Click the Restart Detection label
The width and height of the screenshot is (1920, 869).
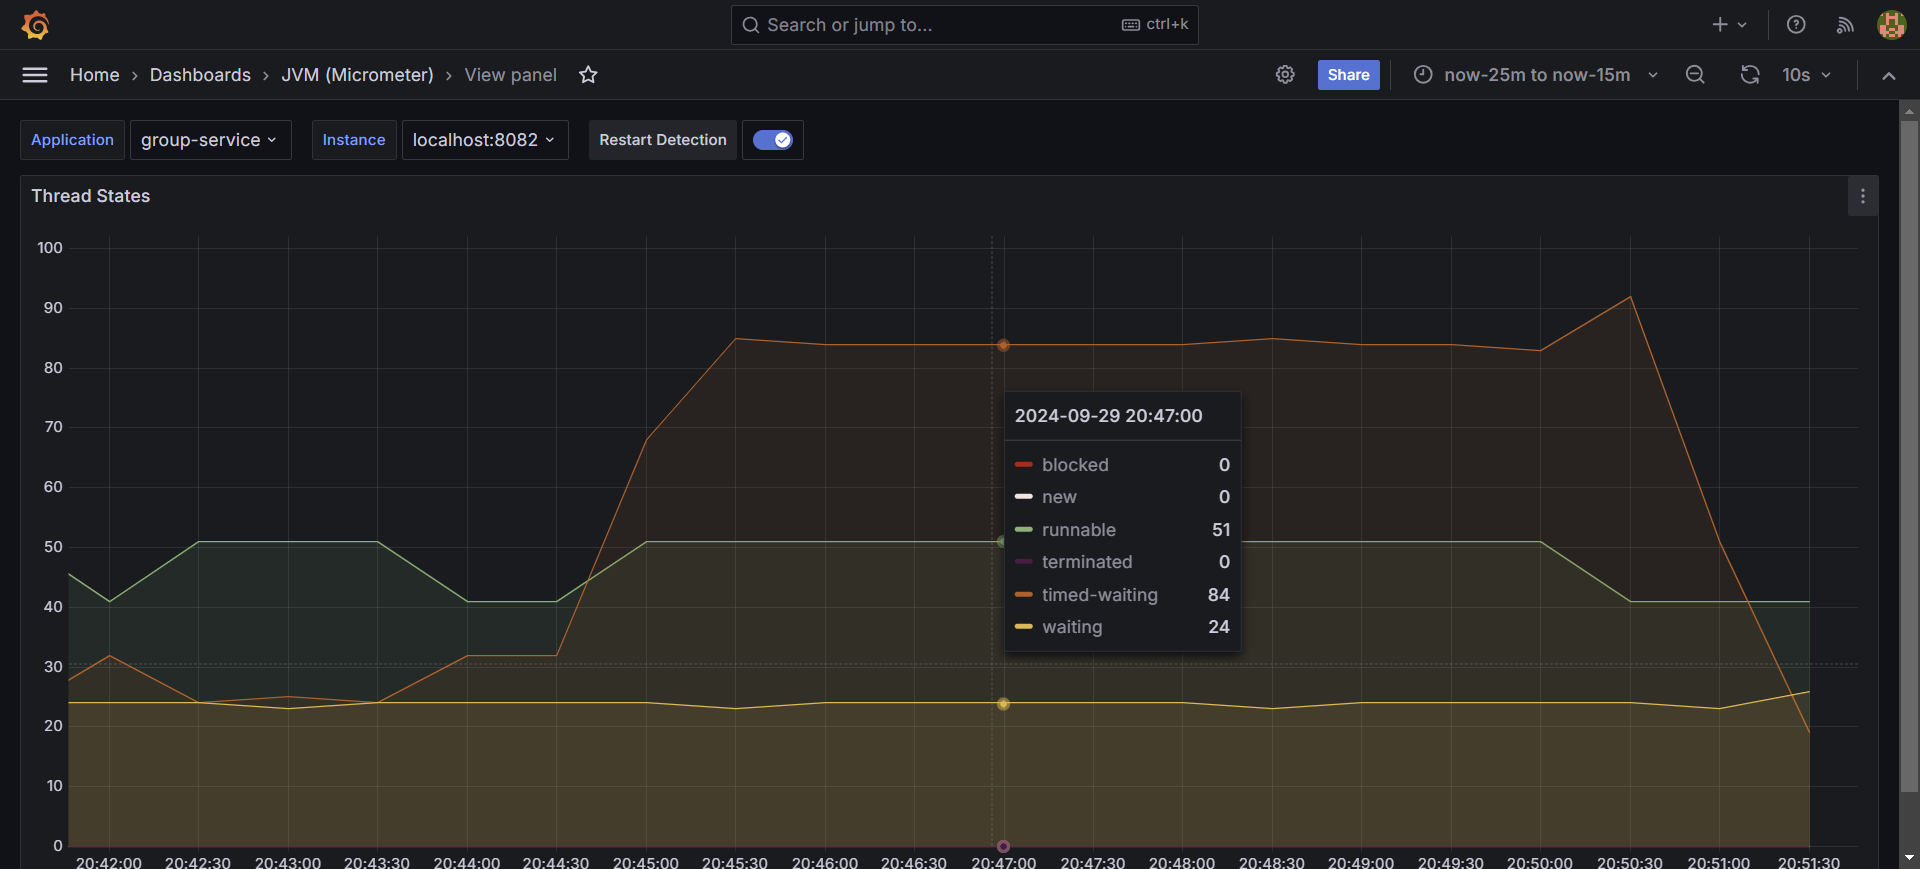663,140
